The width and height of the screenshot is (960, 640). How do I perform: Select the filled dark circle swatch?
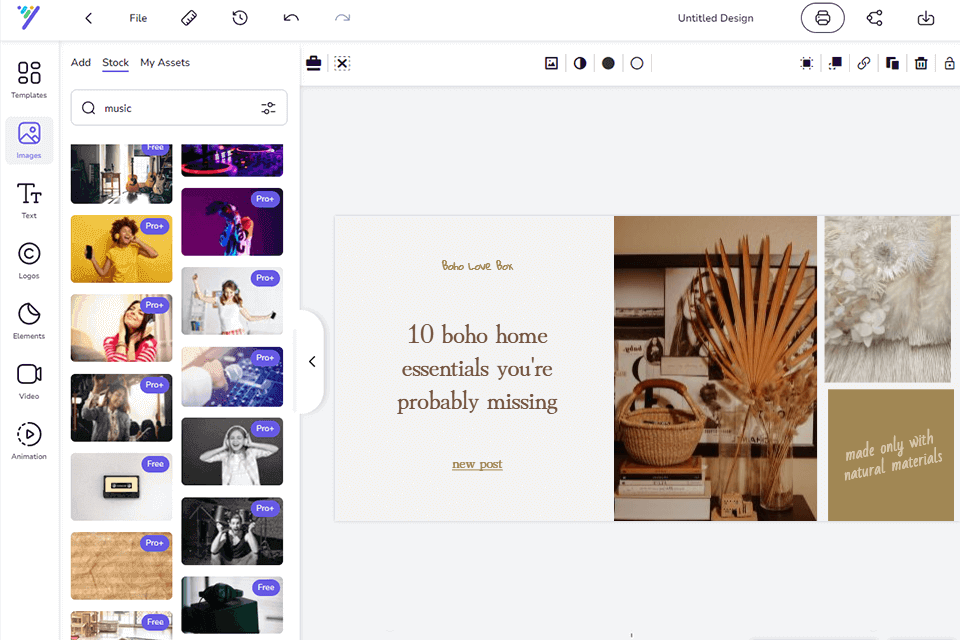click(x=608, y=63)
